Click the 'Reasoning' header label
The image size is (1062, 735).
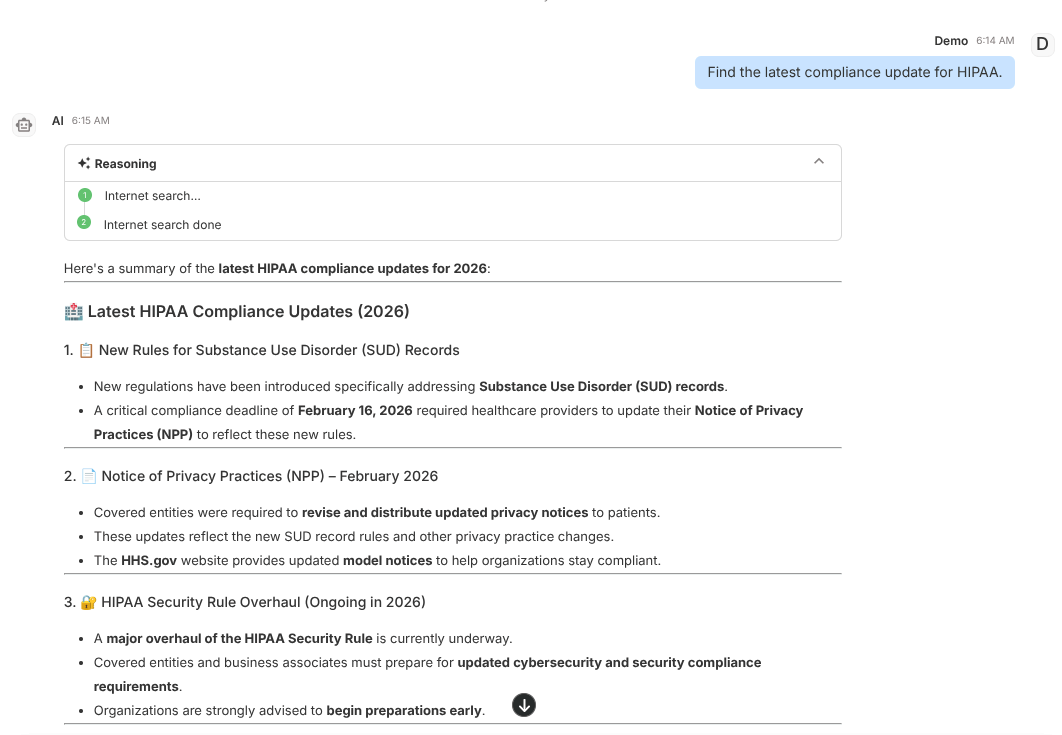tap(125, 164)
